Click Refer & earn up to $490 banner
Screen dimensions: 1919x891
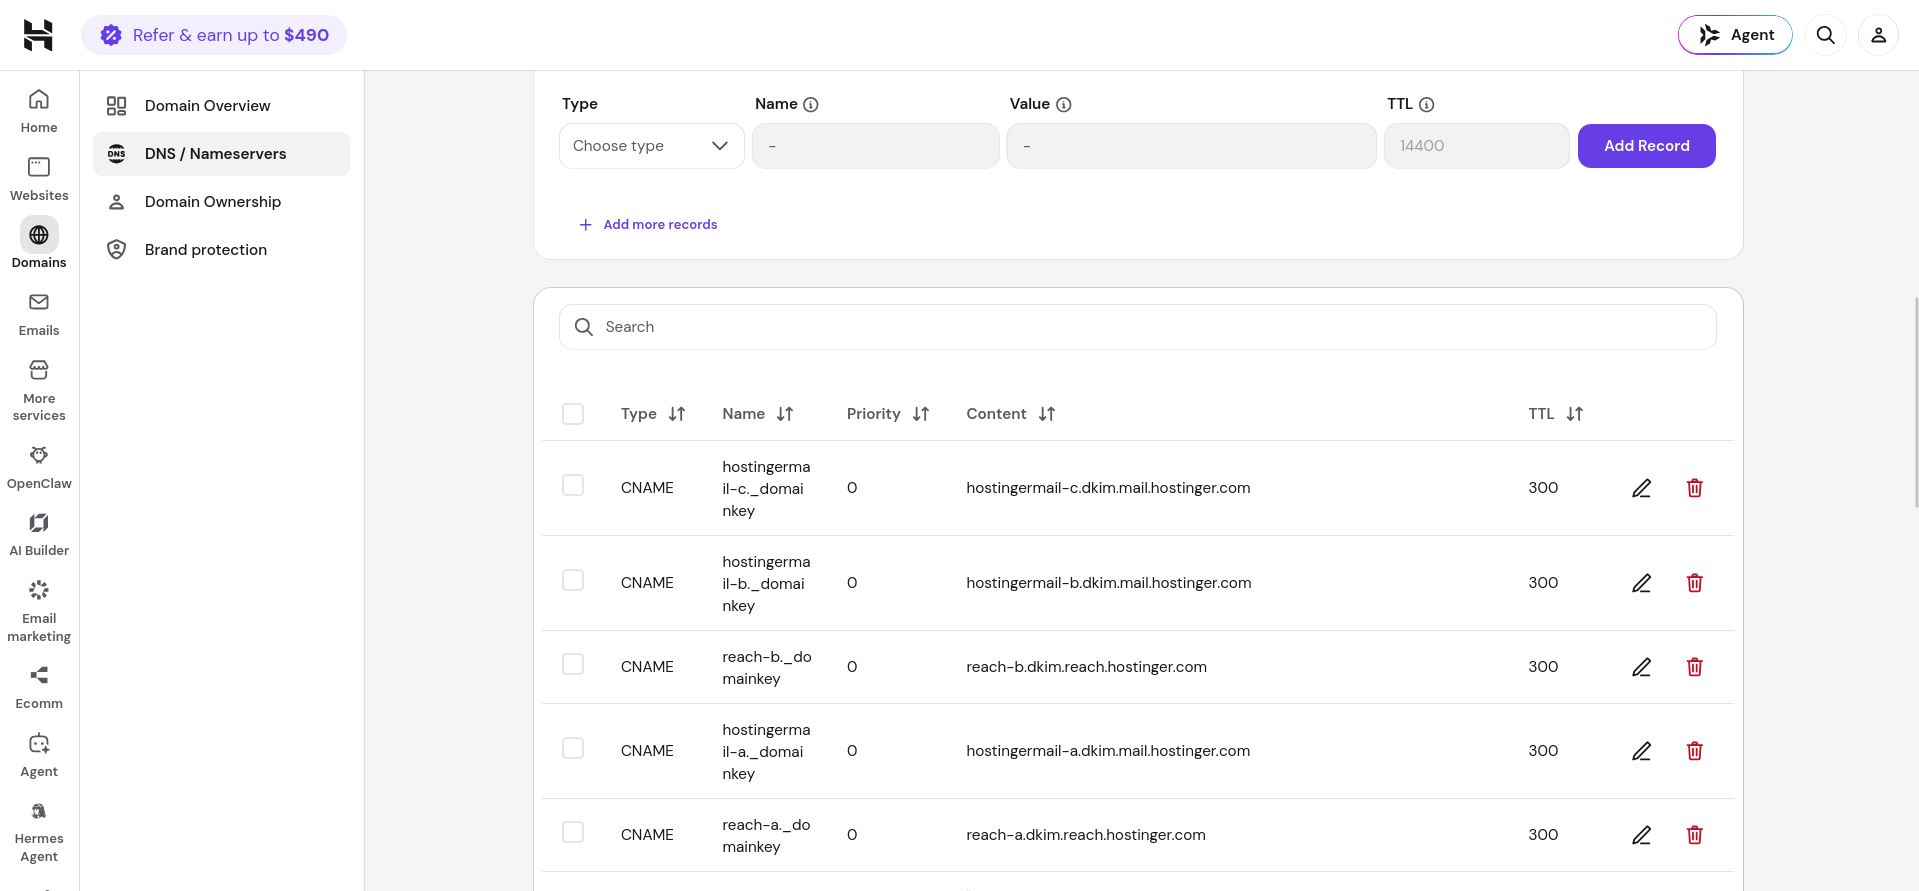click(x=214, y=35)
